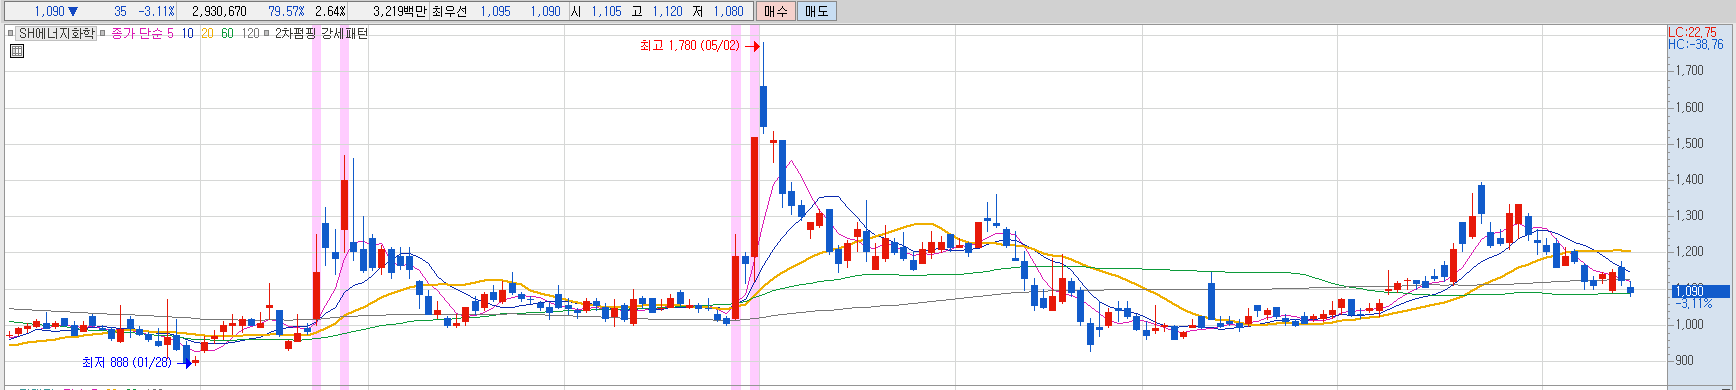Click the 1,000 price axis label
Viewport: 1736px width, 390px height.
(x=1689, y=325)
